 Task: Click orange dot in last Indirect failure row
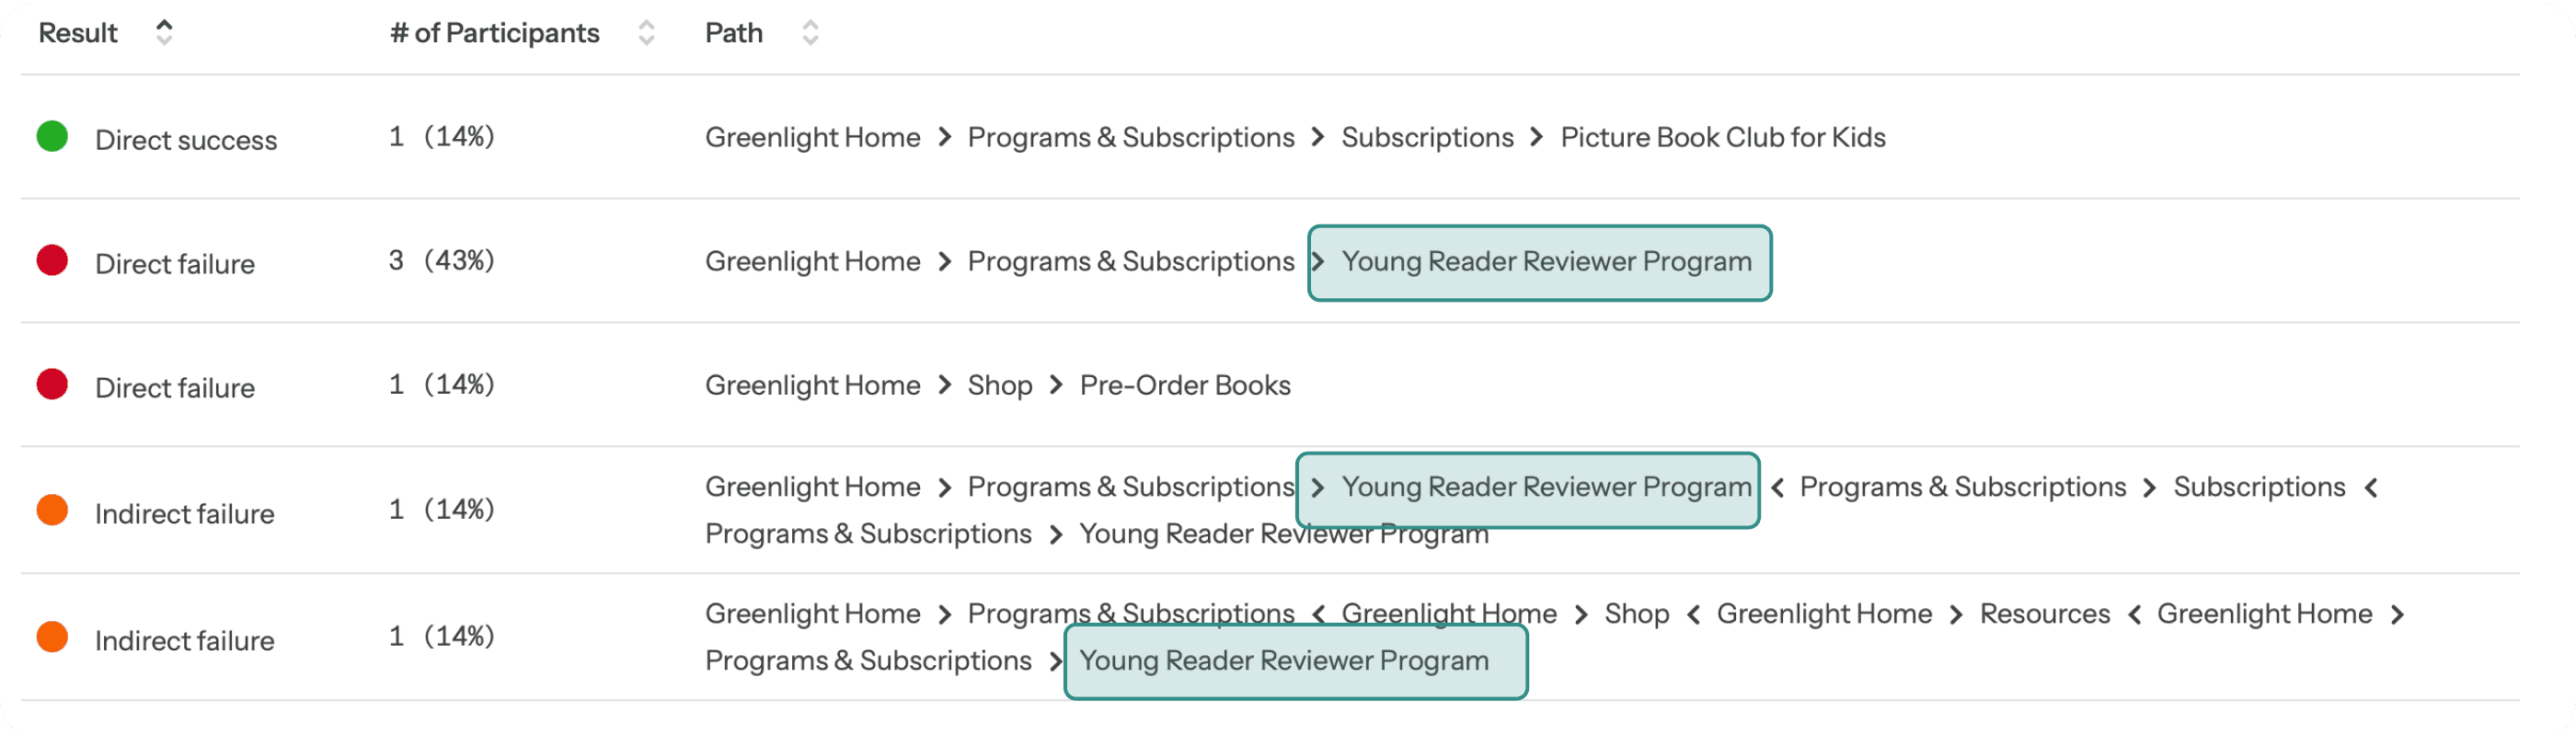[x=52, y=637]
